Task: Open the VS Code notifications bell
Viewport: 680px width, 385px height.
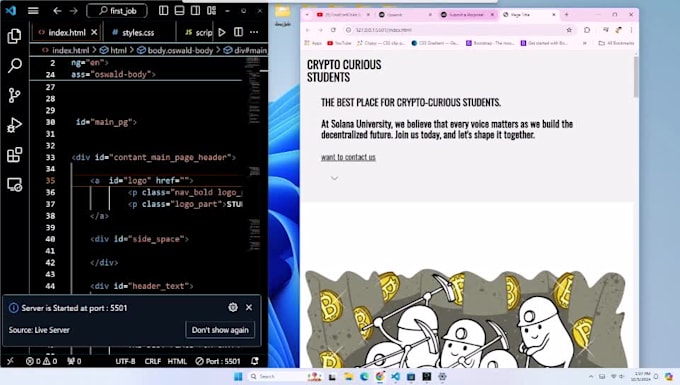Action: click(x=255, y=361)
